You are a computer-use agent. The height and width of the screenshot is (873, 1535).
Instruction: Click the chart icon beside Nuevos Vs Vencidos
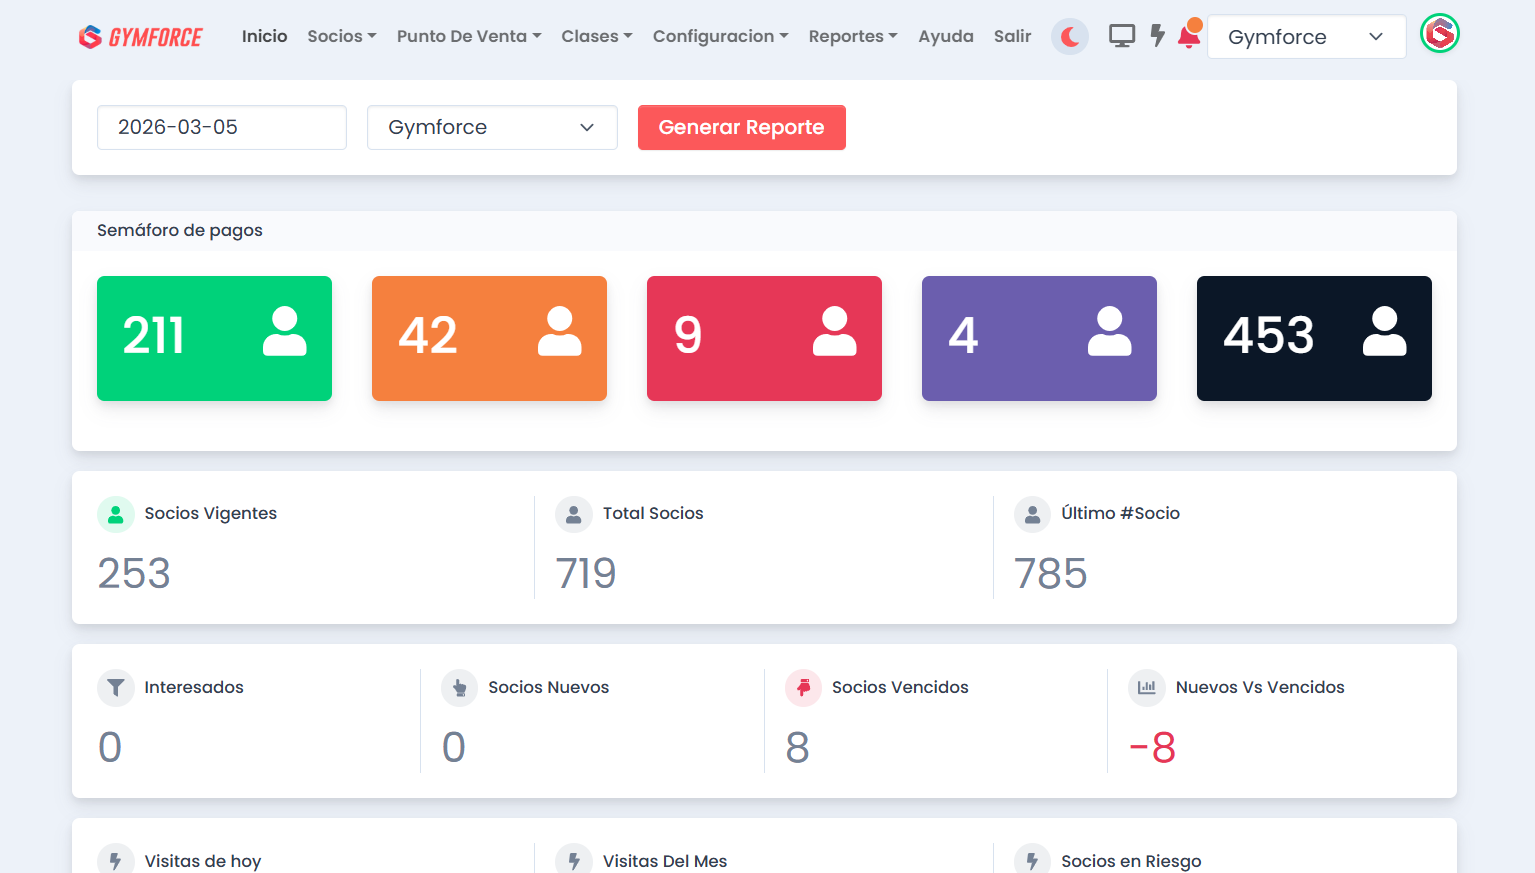click(1146, 687)
